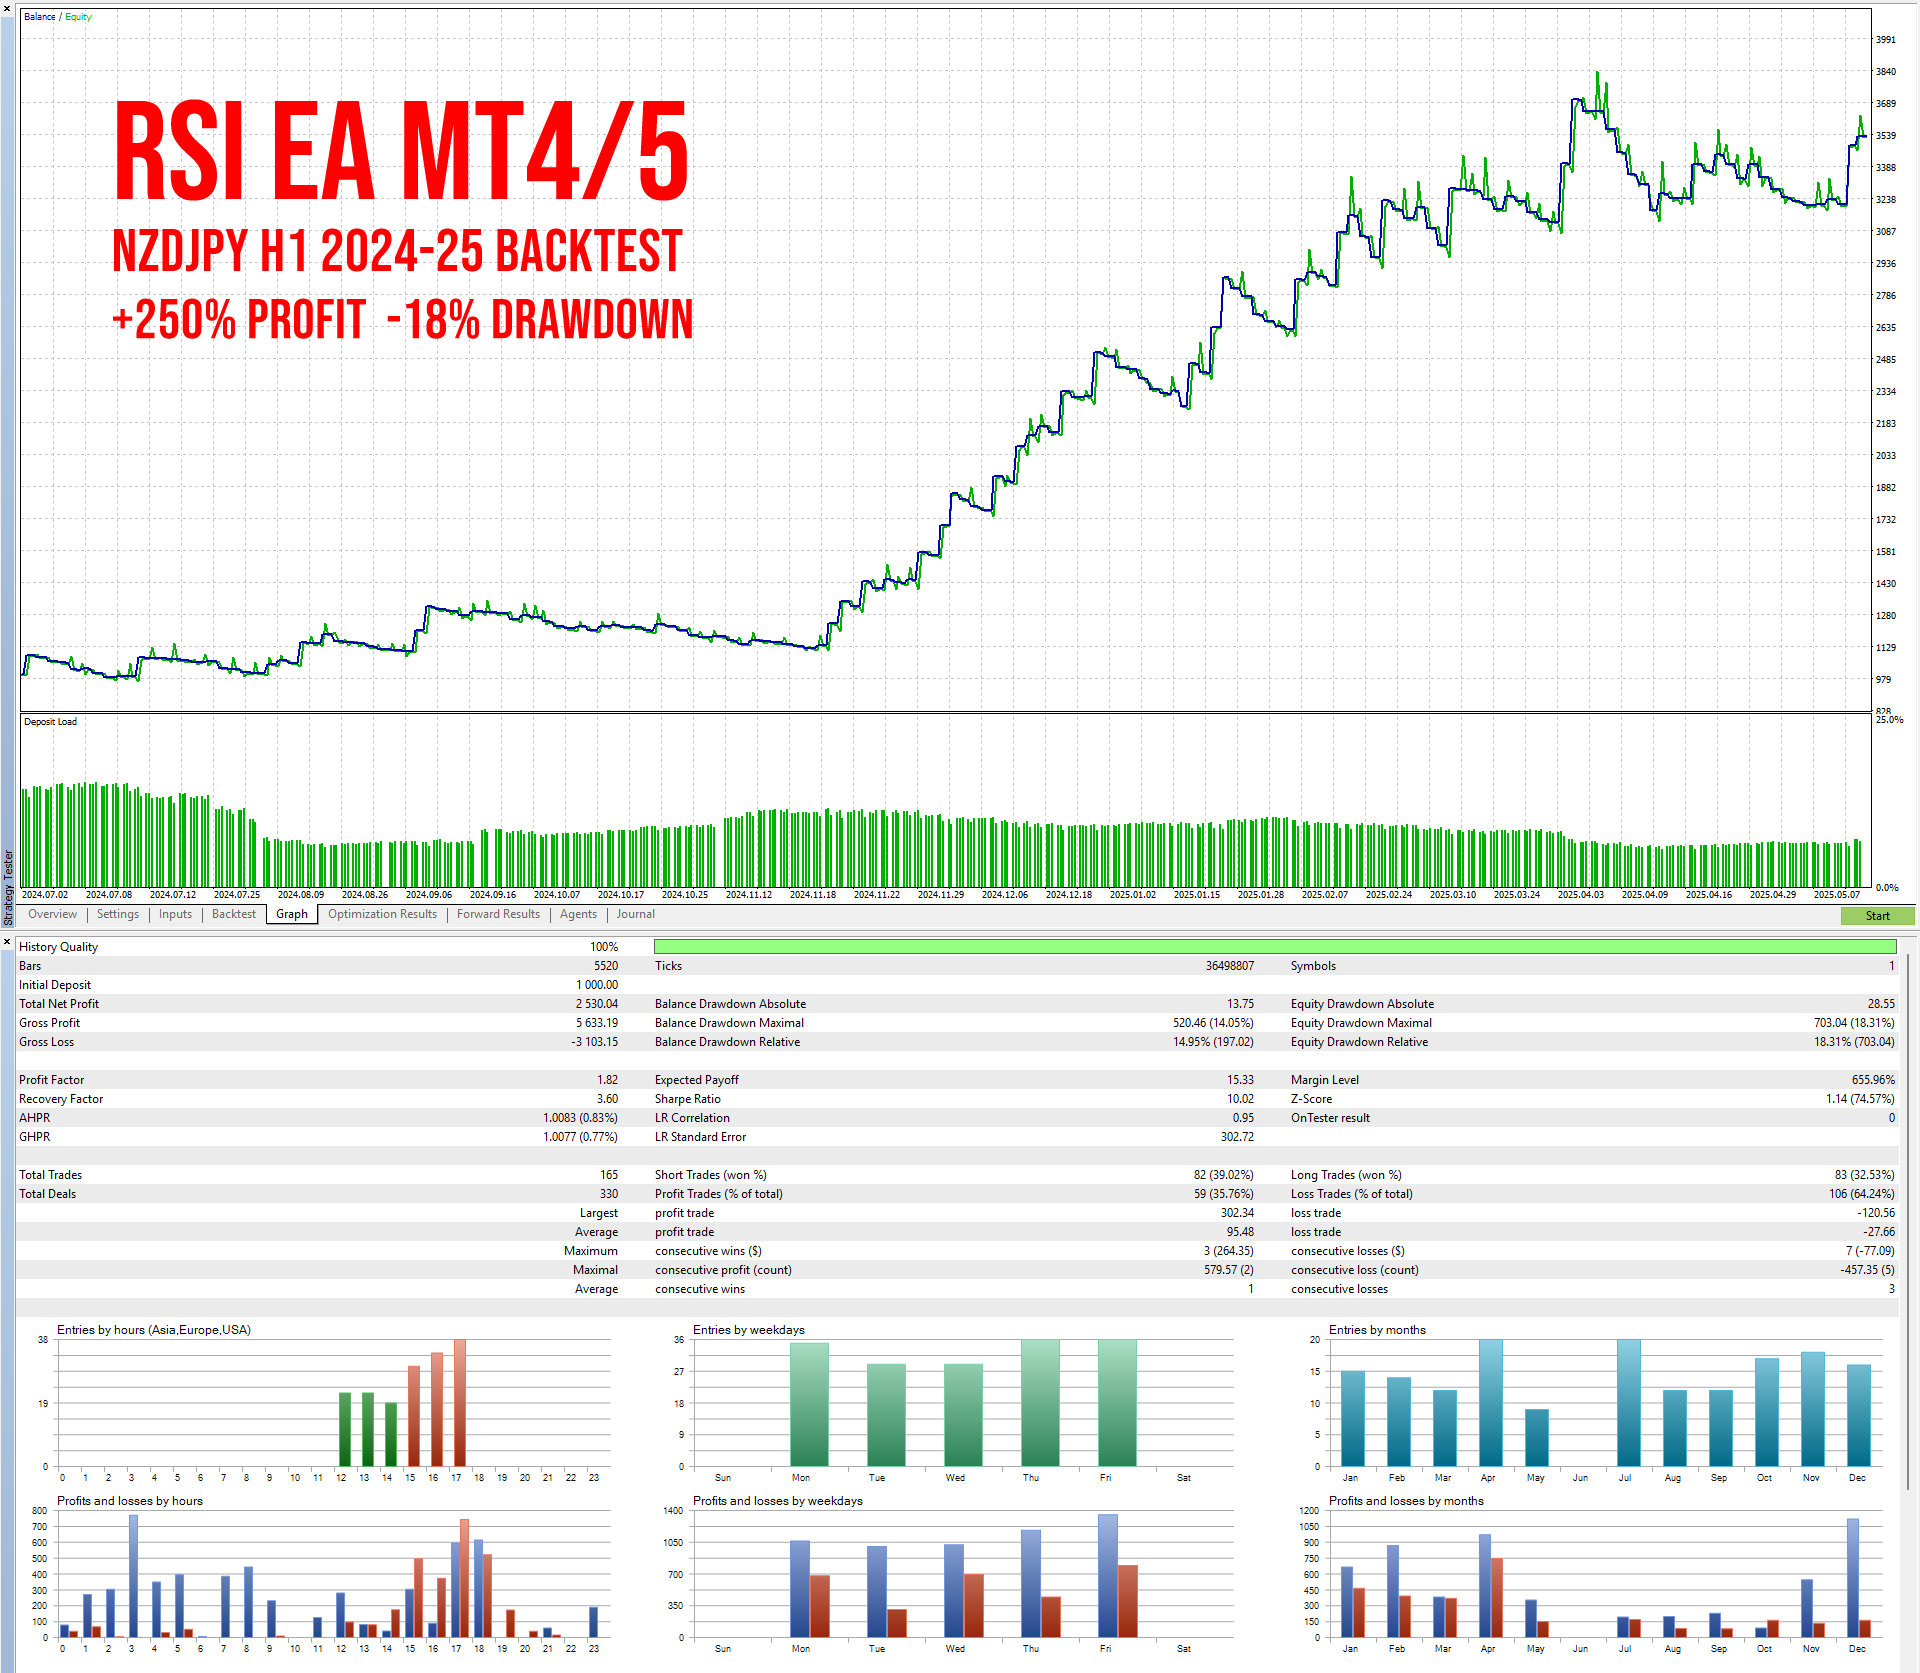Click the Entries by hours chart title
The height and width of the screenshot is (1673, 1920).
pyautogui.click(x=154, y=1330)
